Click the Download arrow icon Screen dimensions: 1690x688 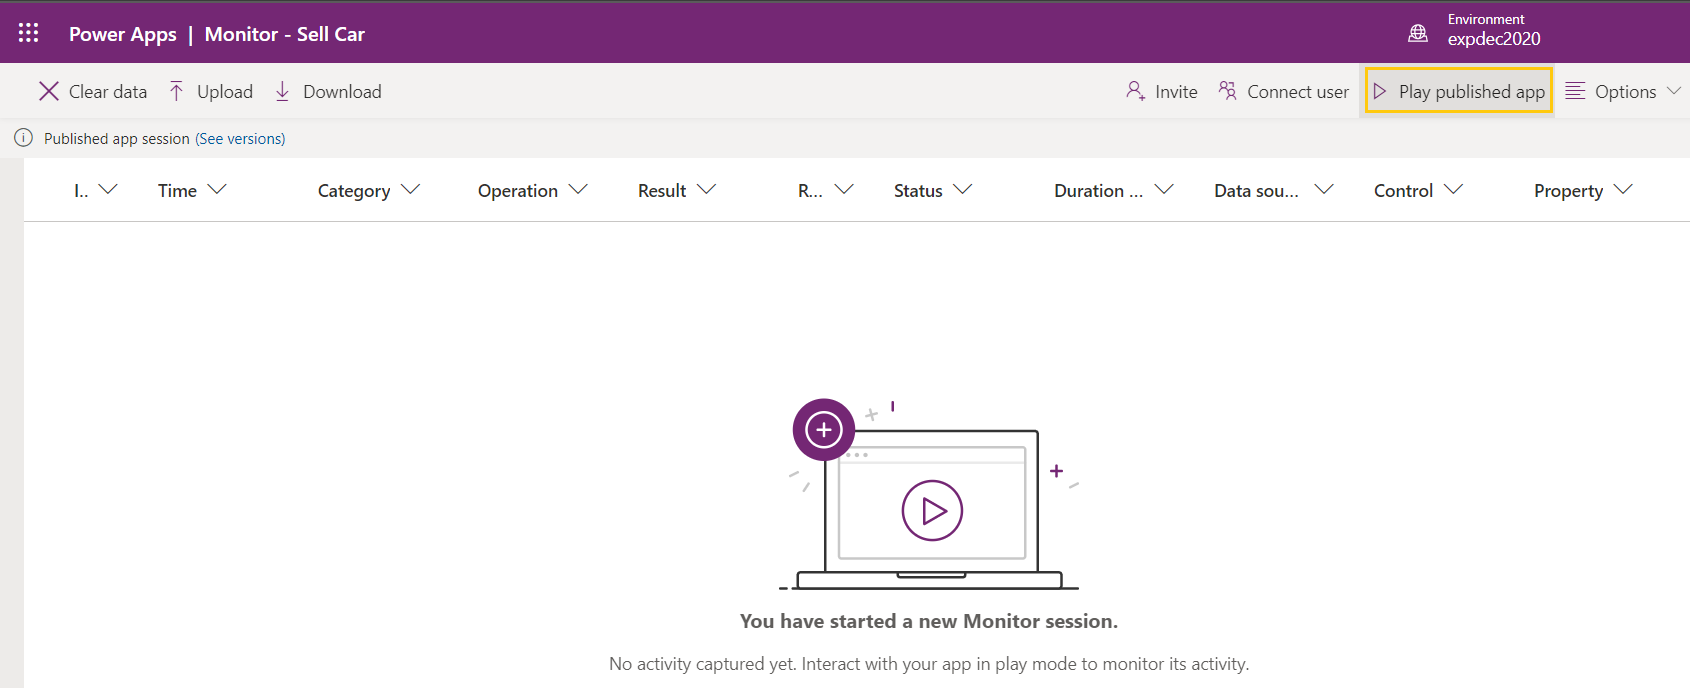282,92
